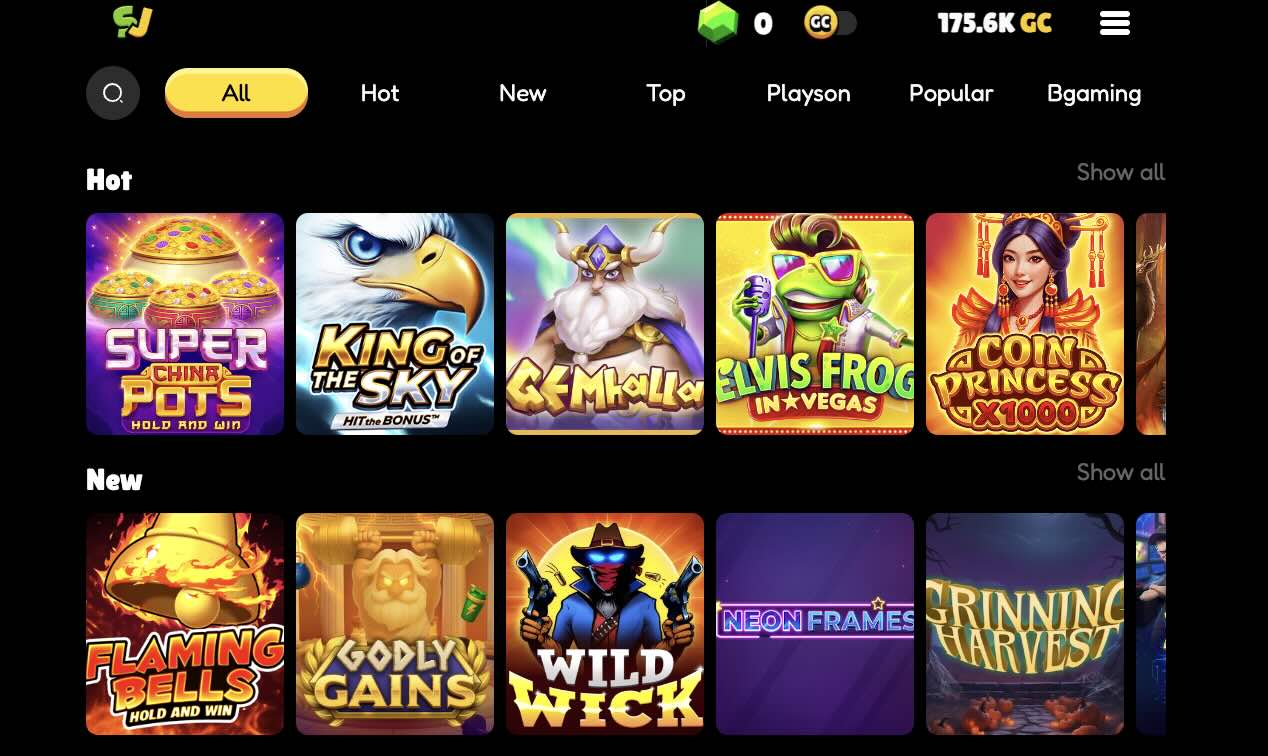
Task: Click the green SJ site logo
Action: (132, 22)
